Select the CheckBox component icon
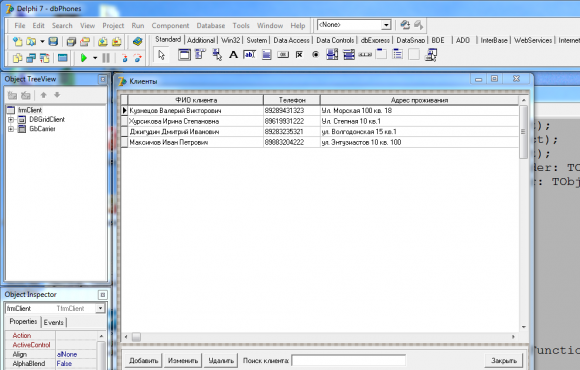Image resolution: width=580 pixels, height=370 pixels. pos(299,55)
